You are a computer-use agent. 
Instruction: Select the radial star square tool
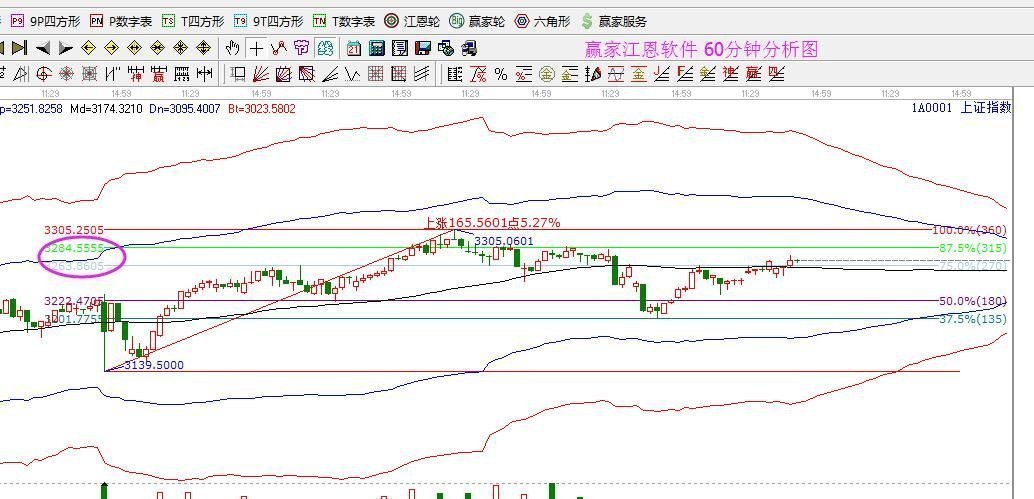[x=67, y=74]
